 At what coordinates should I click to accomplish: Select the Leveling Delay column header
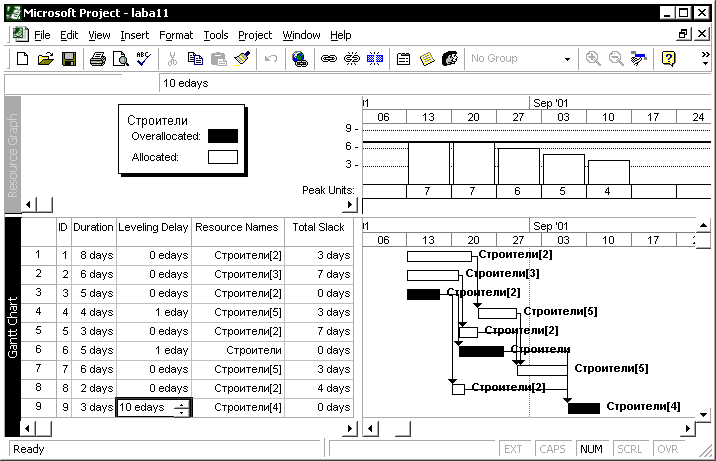pyautogui.click(x=153, y=232)
